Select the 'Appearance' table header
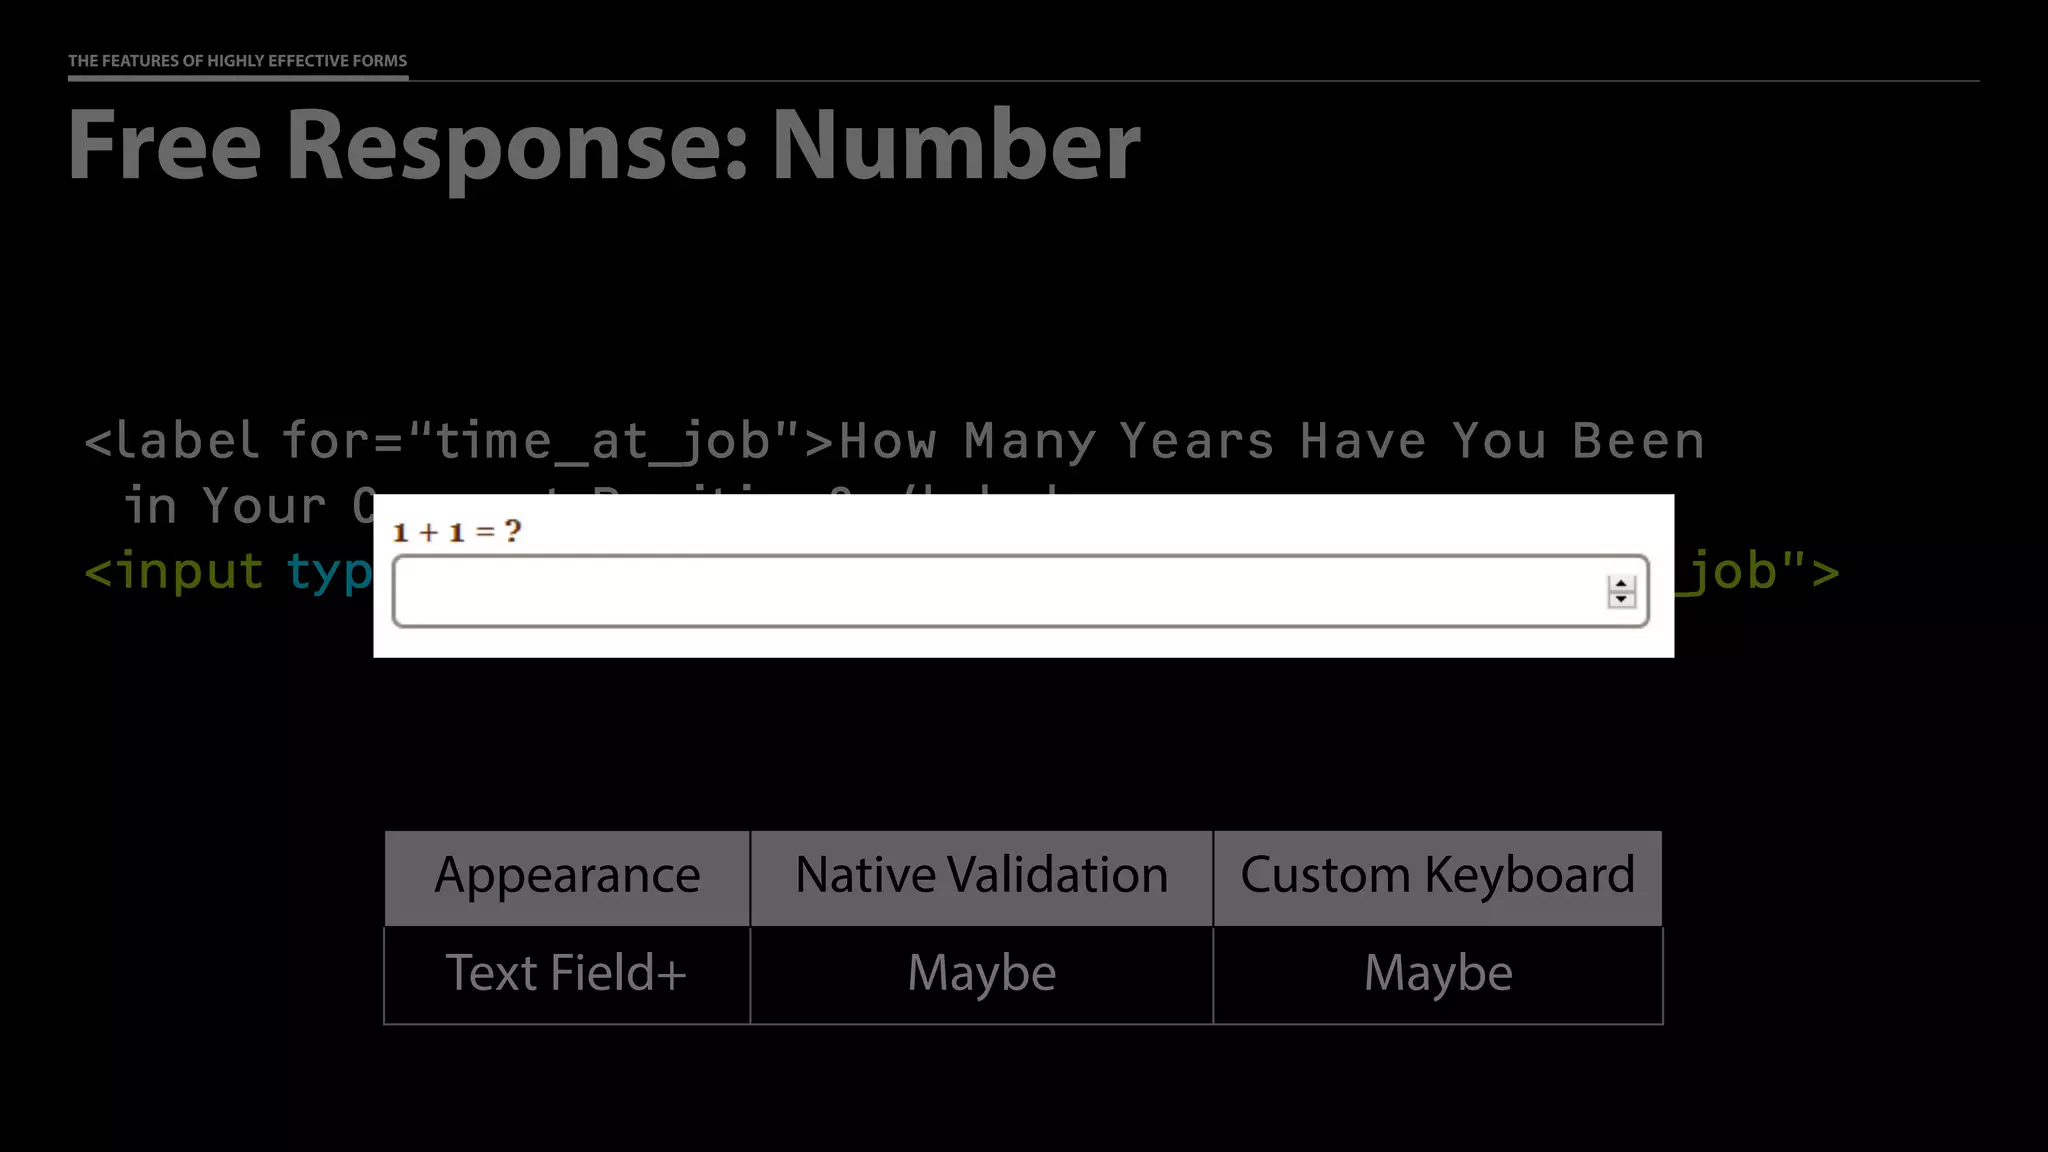Image resolution: width=2048 pixels, height=1152 pixels. [567, 877]
